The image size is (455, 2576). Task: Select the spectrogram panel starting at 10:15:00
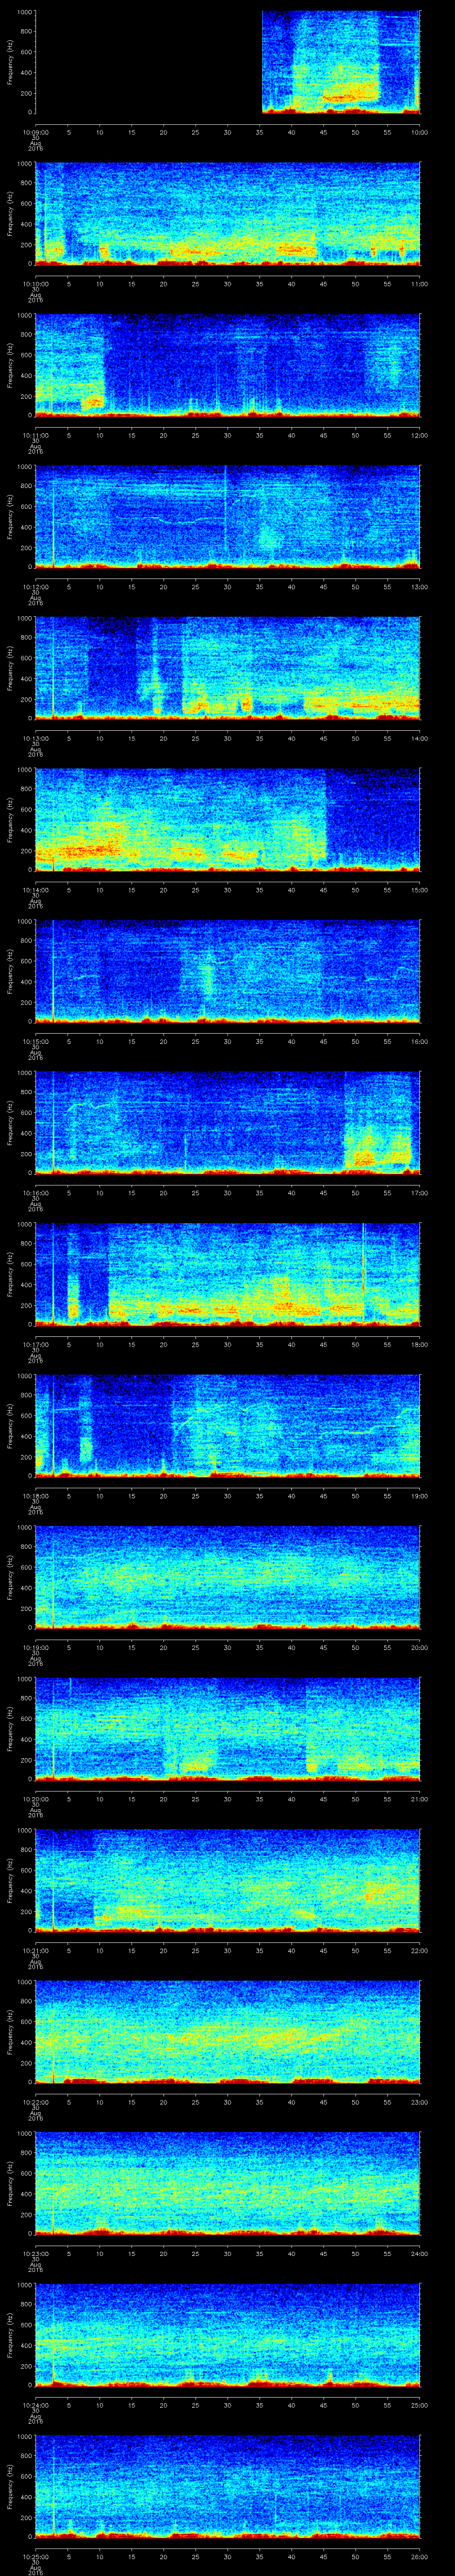tap(228, 971)
